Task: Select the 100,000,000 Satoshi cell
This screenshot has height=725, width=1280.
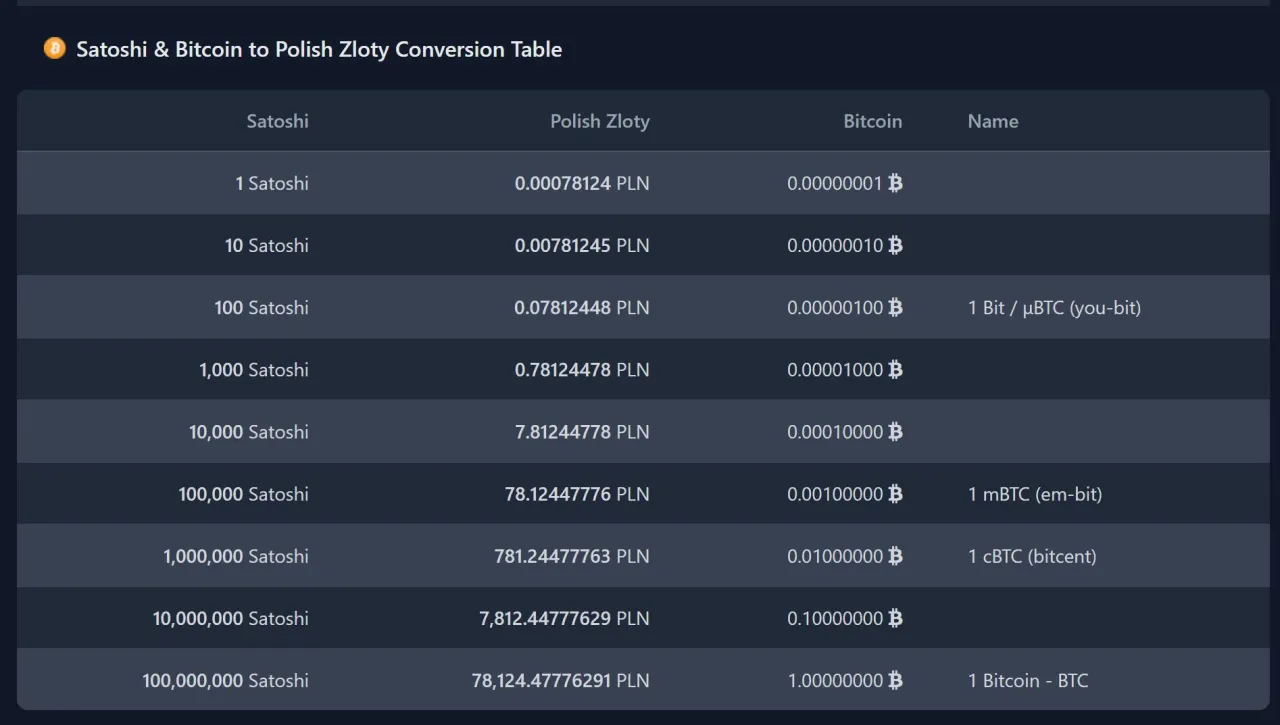Action: click(226, 680)
